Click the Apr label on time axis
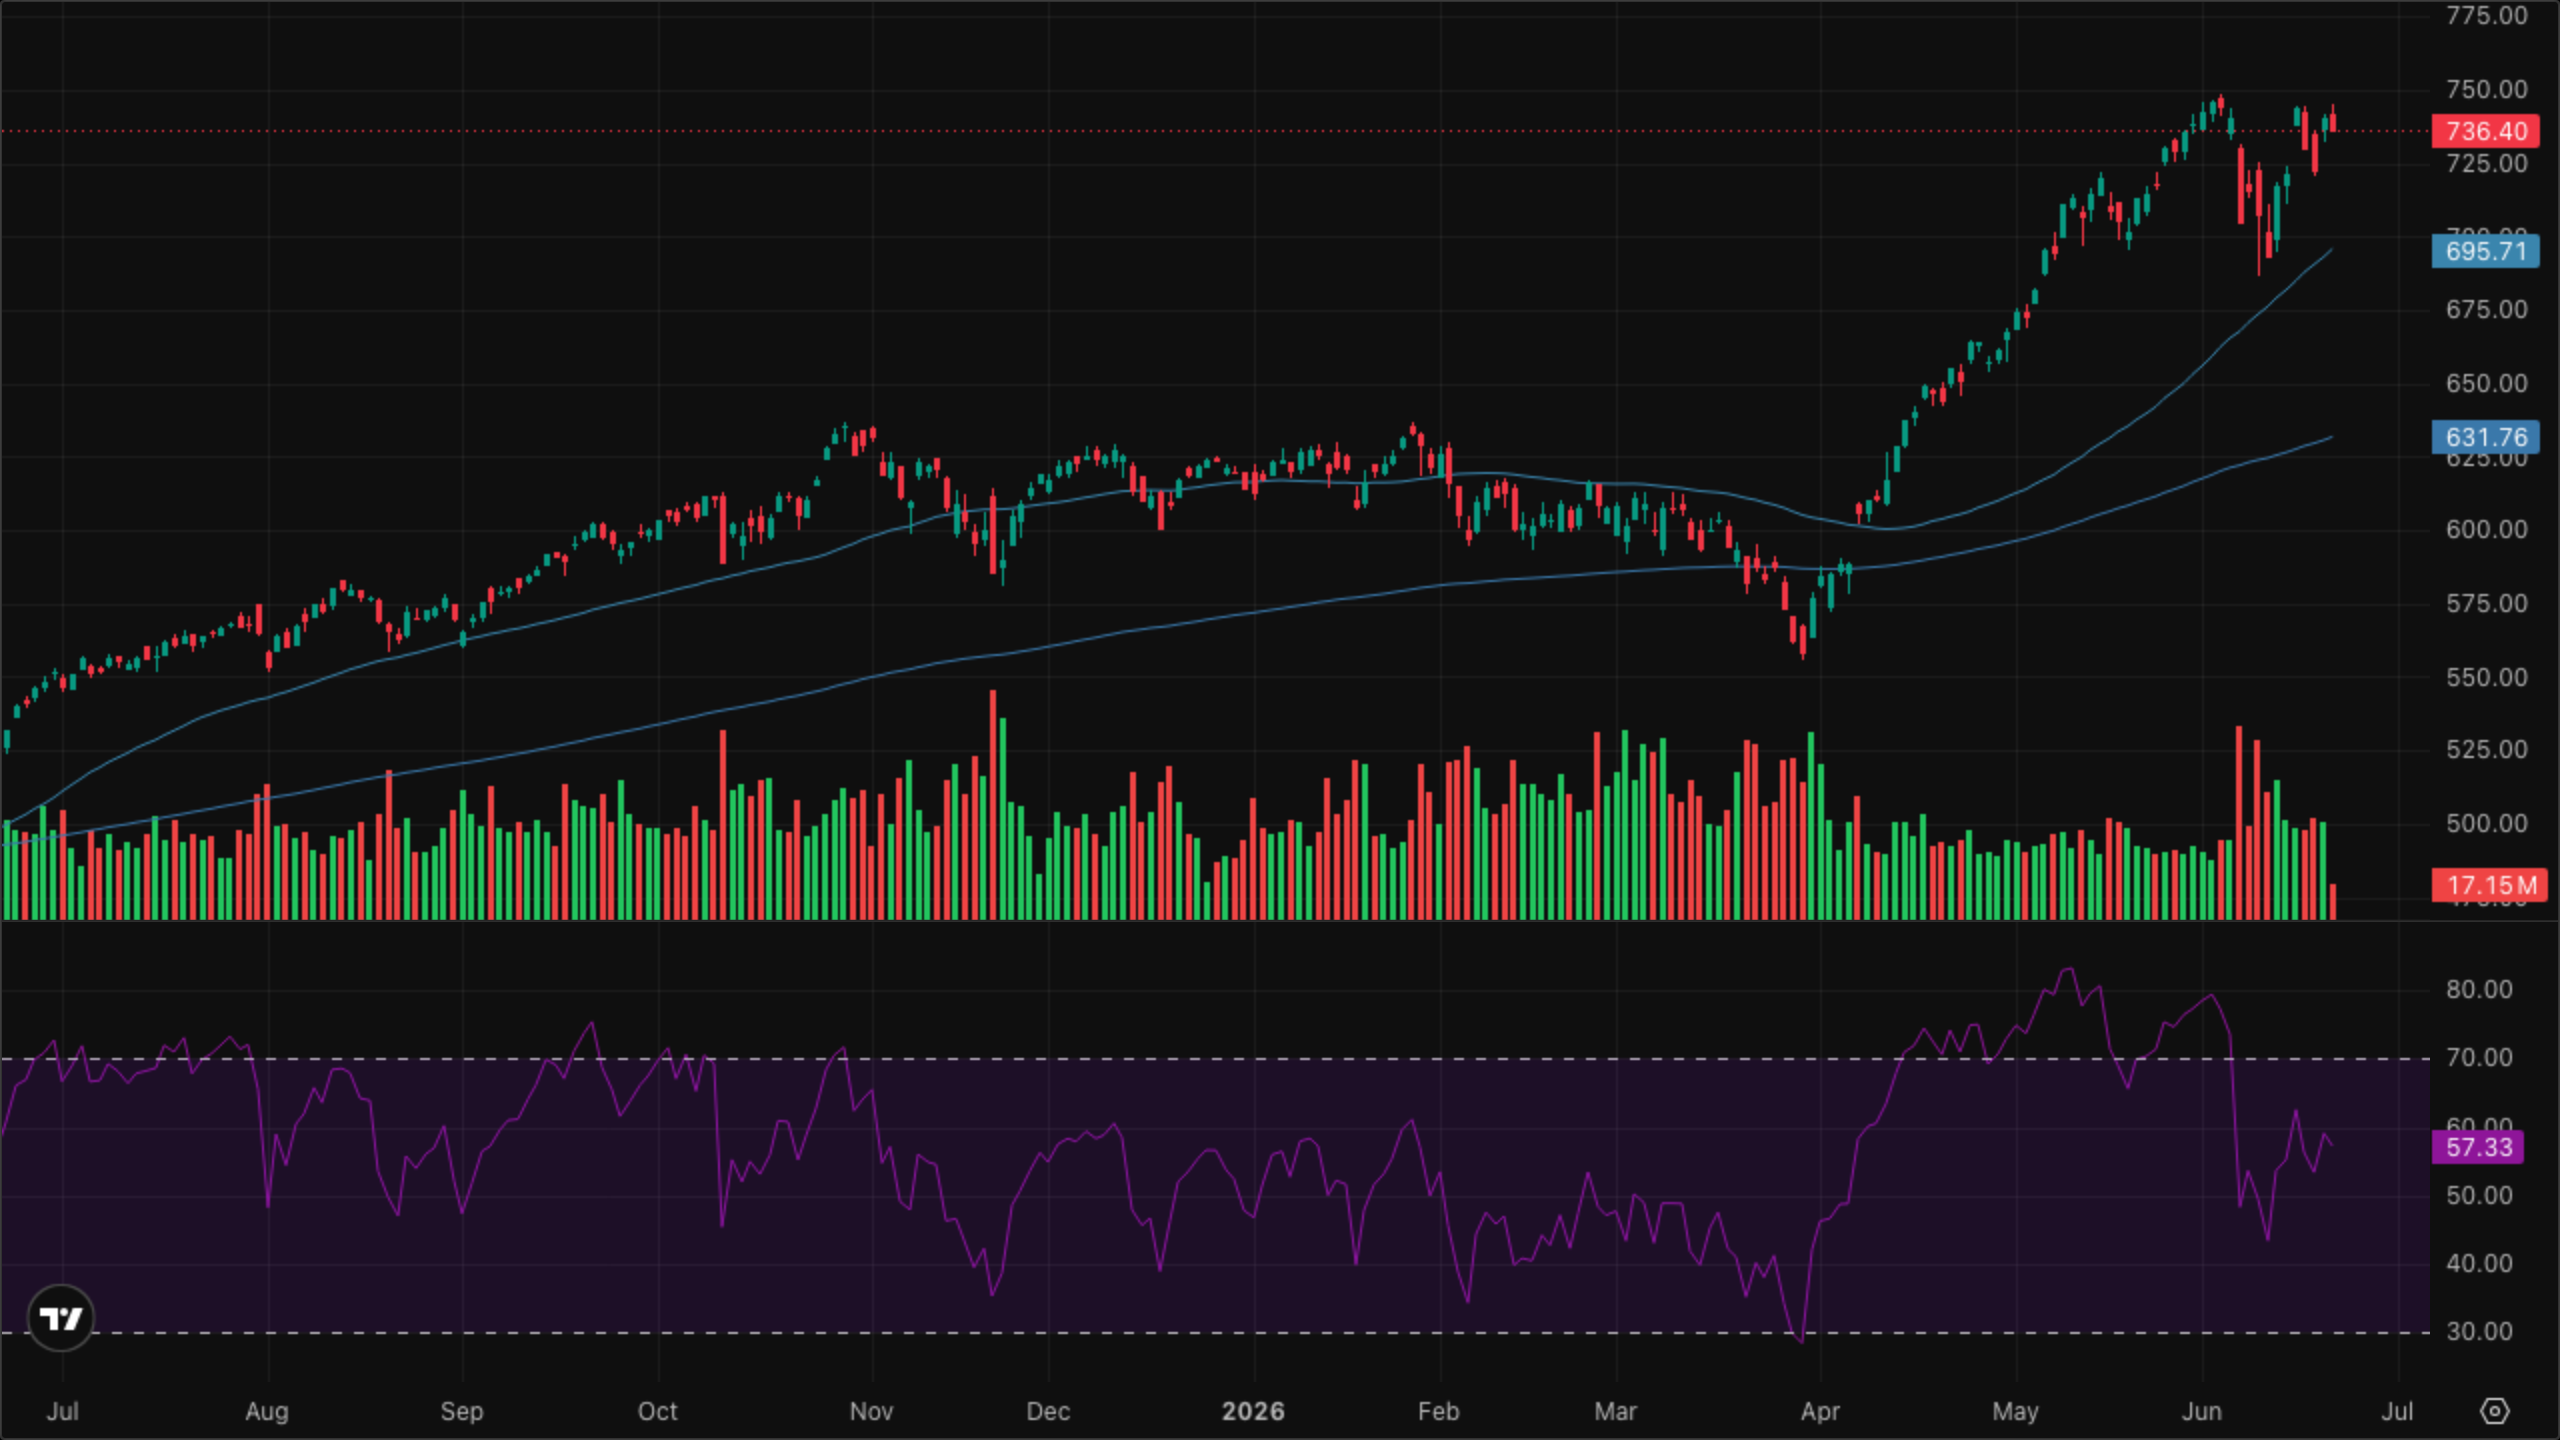The height and width of the screenshot is (1440, 2560). pos(1820,1411)
